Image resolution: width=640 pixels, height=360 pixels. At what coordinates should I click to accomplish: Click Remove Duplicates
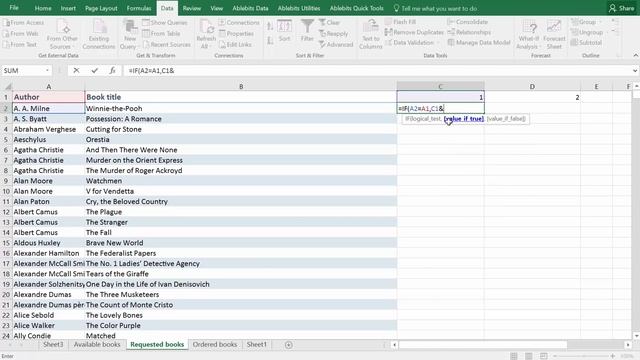(x=414, y=32)
